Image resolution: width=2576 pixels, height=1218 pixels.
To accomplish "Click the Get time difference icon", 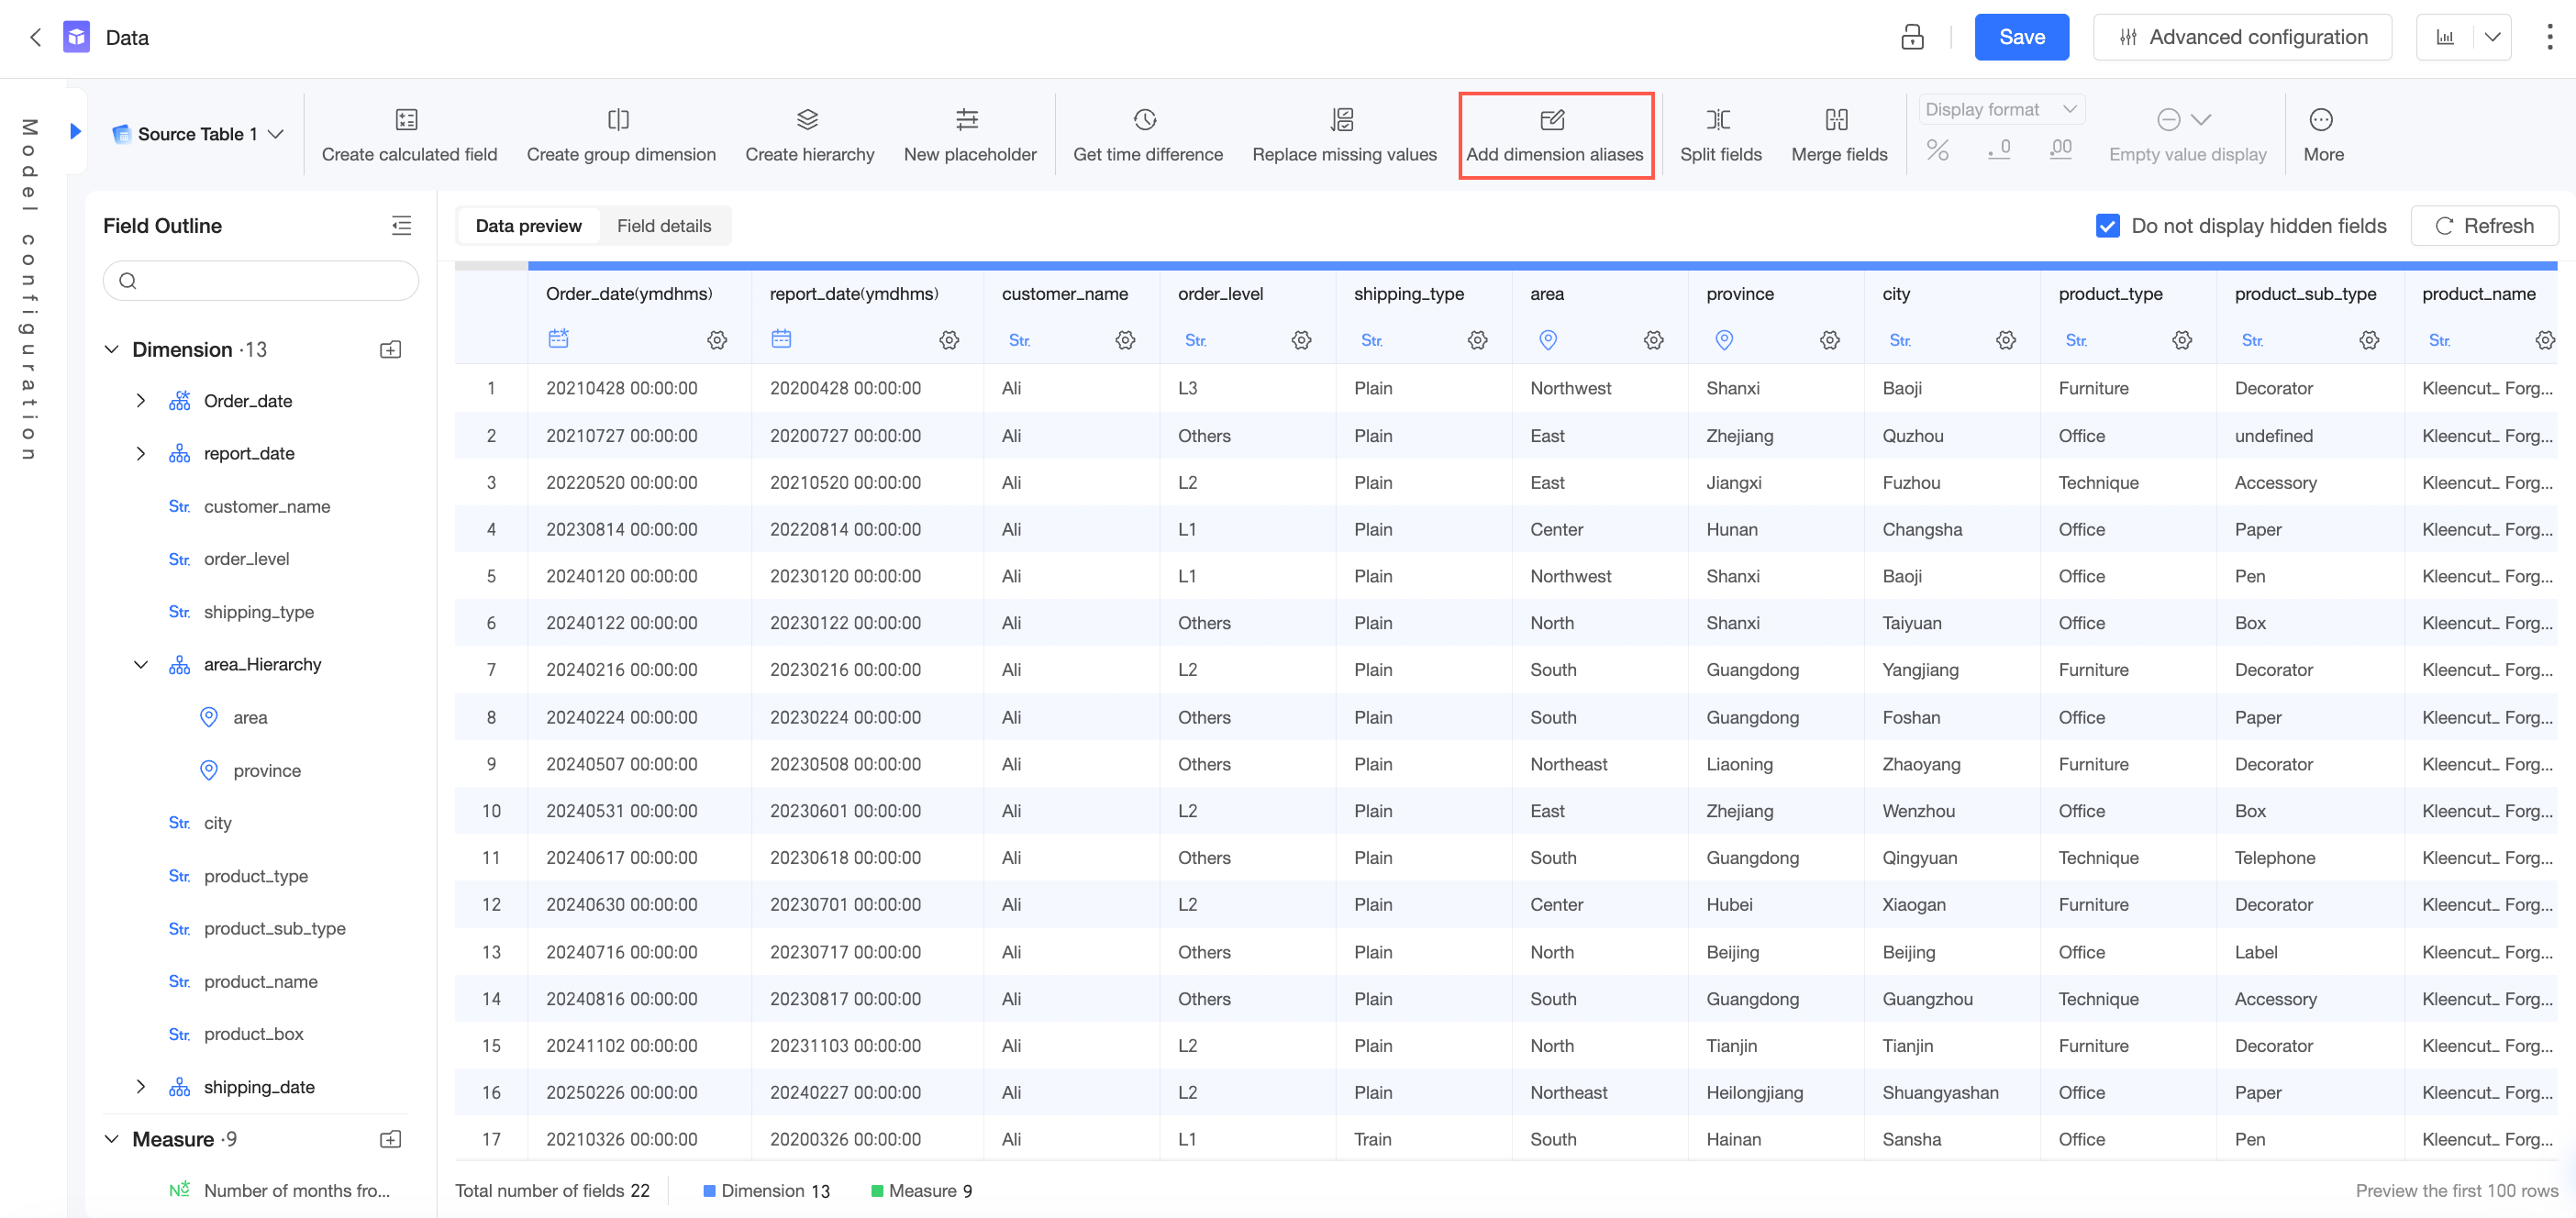I will (1145, 120).
